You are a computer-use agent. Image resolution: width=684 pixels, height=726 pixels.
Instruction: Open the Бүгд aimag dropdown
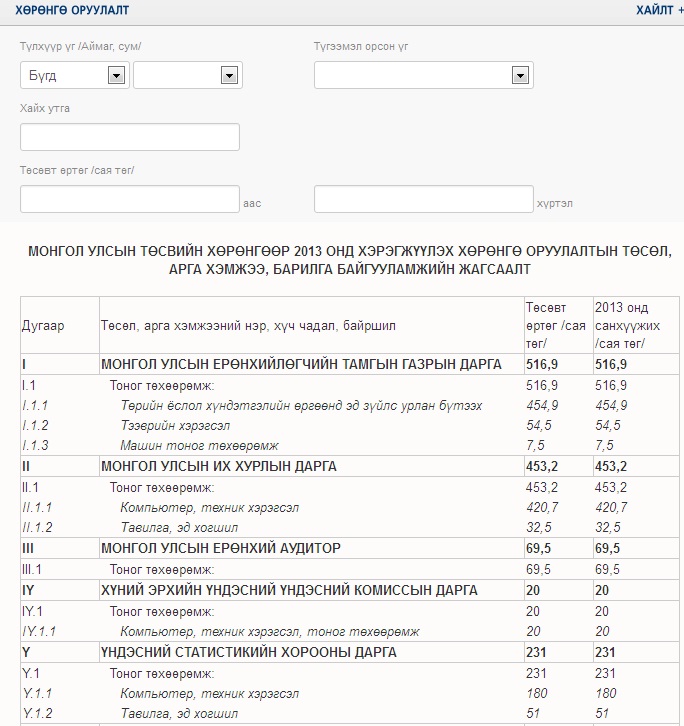coord(75,76)
